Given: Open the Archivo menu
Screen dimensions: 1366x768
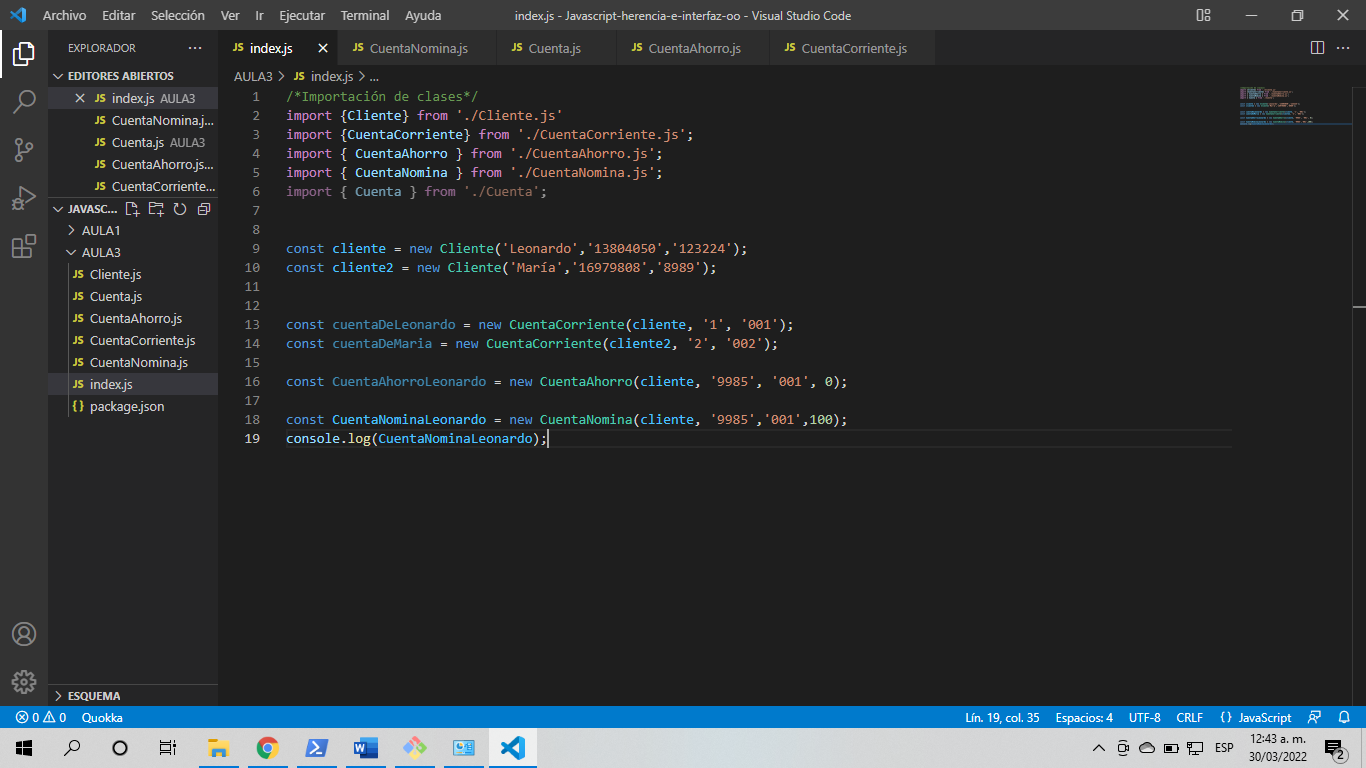Looking at the screenshot, I should click(64, 15).
